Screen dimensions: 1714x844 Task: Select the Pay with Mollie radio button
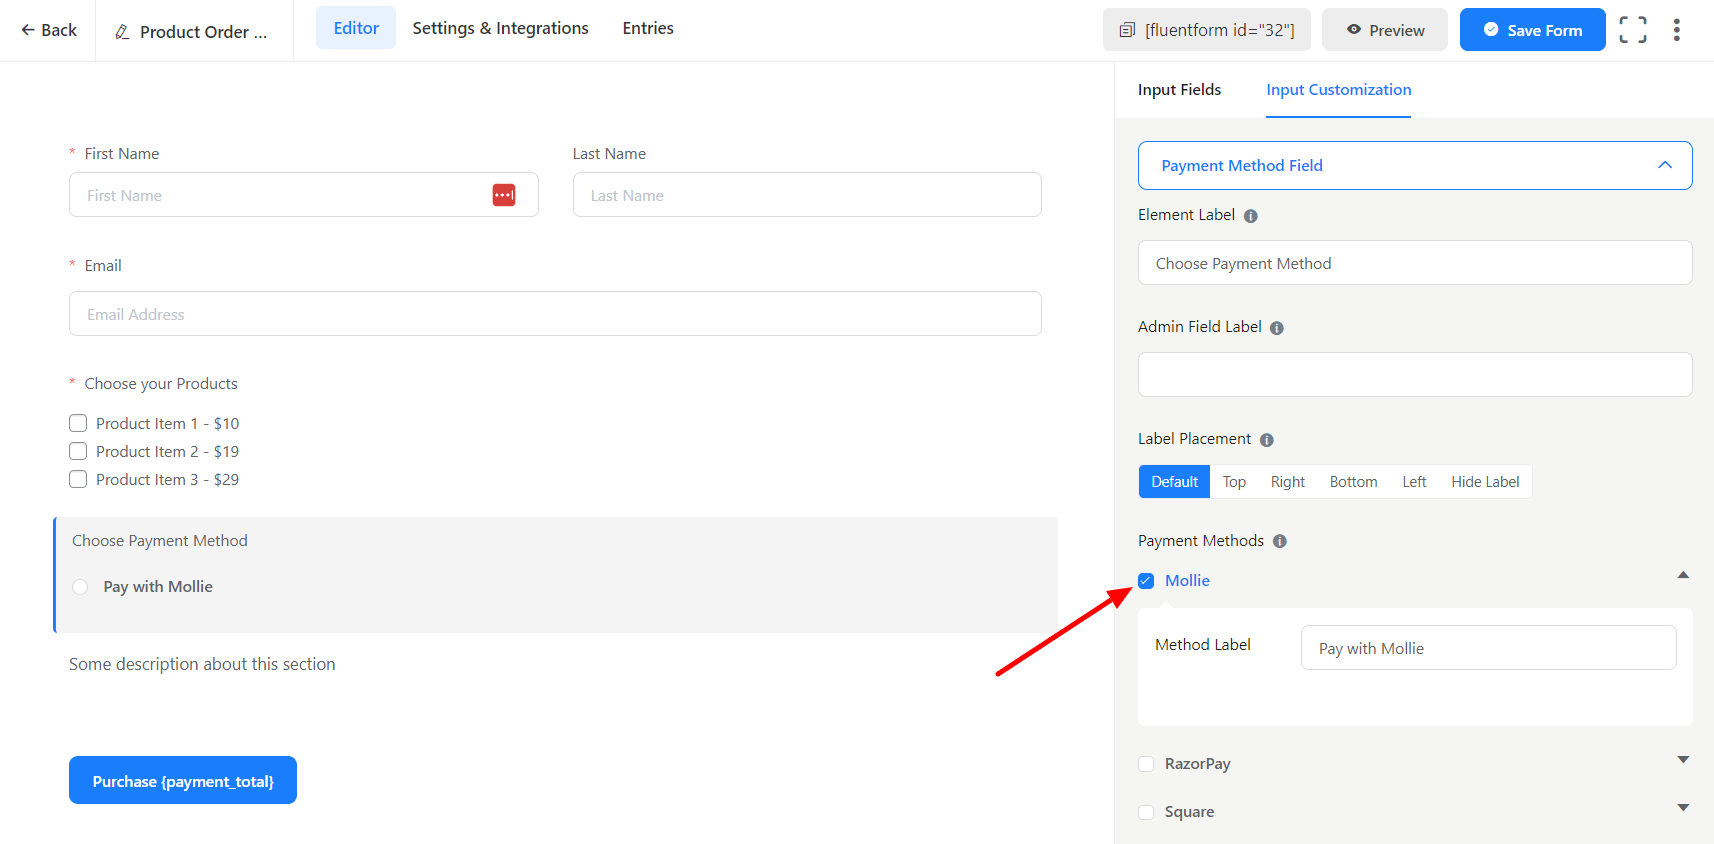tap(81, 587)
